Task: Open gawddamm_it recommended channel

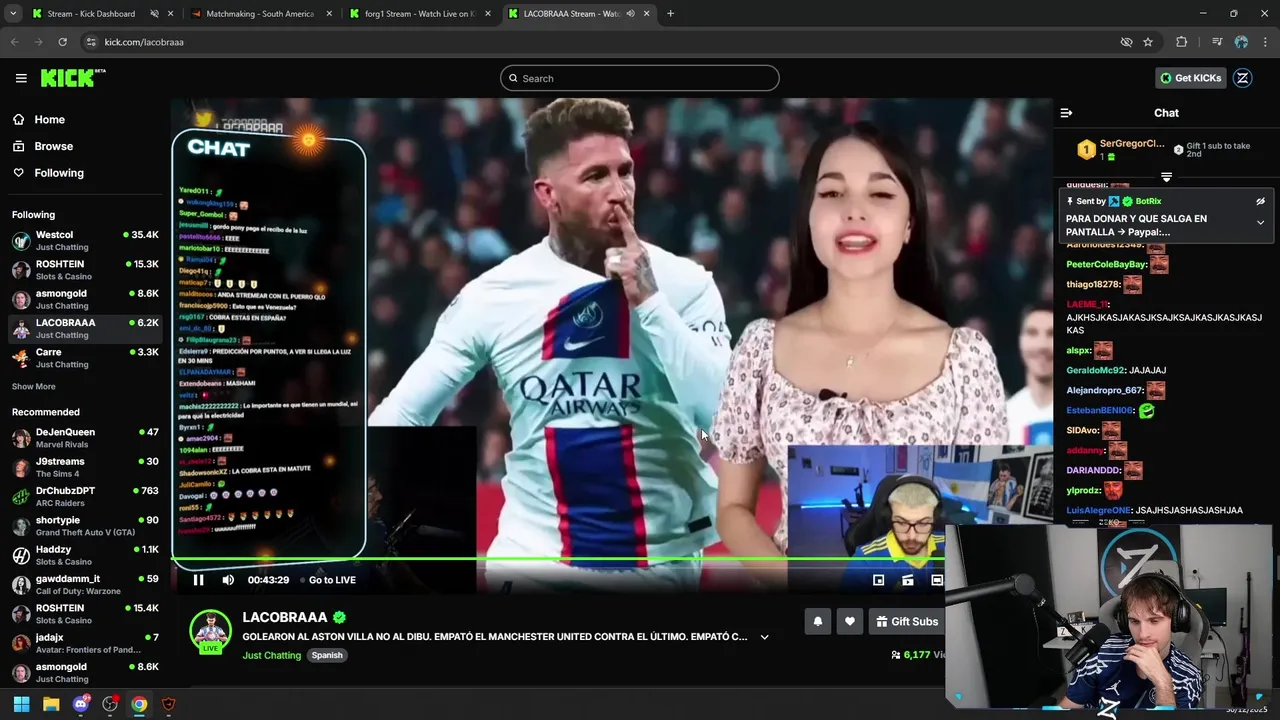Action: point(85,584)
